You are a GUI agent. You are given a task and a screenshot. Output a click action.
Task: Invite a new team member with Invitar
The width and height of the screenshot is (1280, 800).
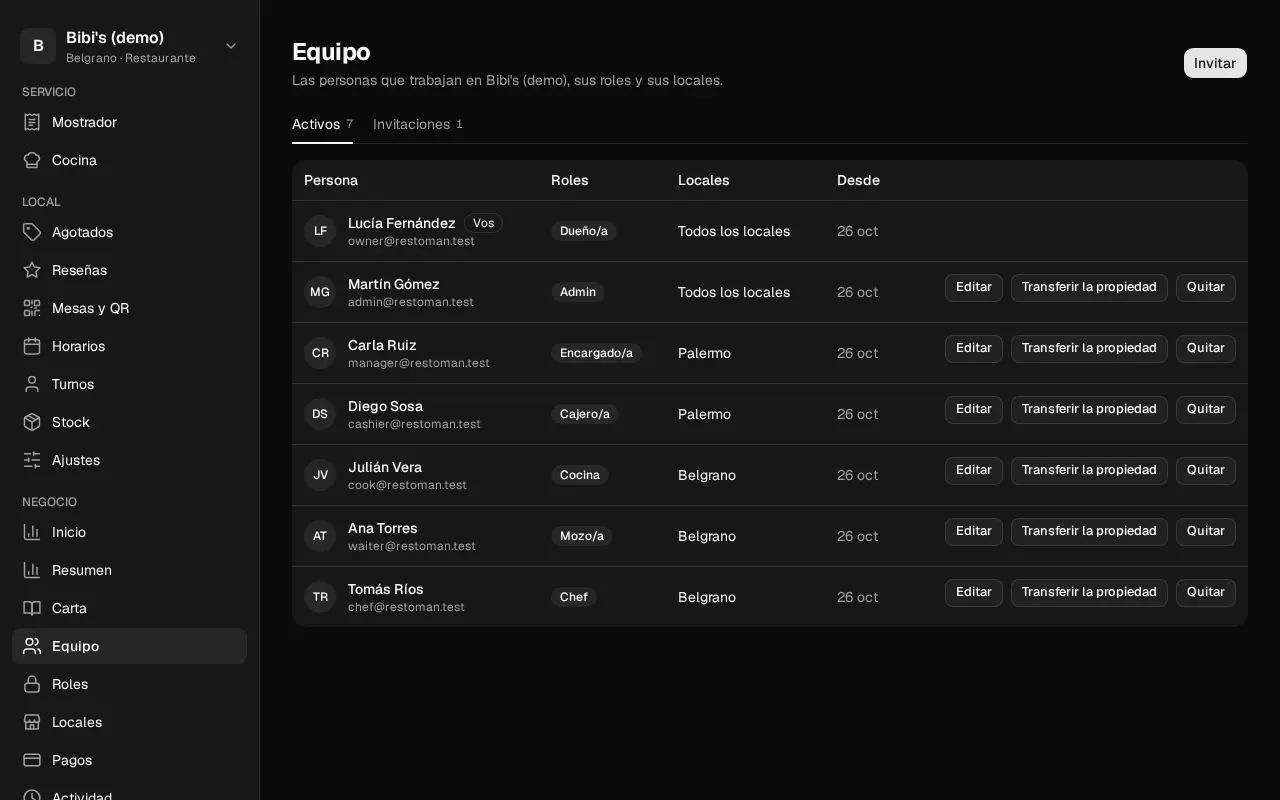(x=1215, y=63)
